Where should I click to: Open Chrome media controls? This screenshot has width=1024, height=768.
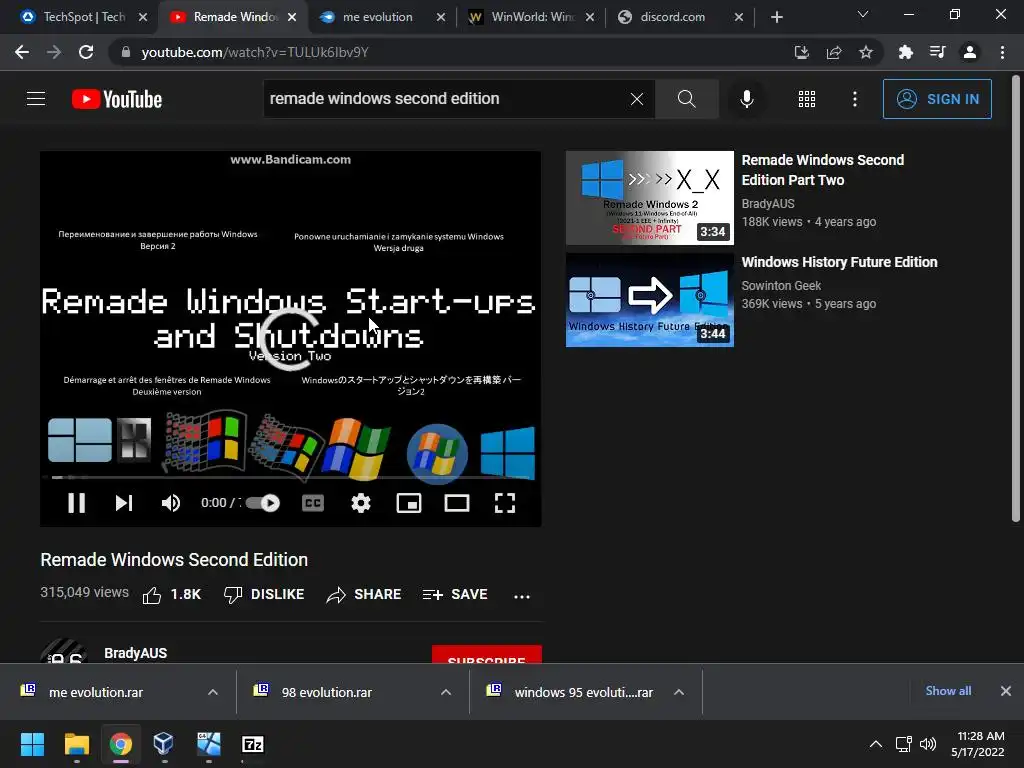click(937, 52)
